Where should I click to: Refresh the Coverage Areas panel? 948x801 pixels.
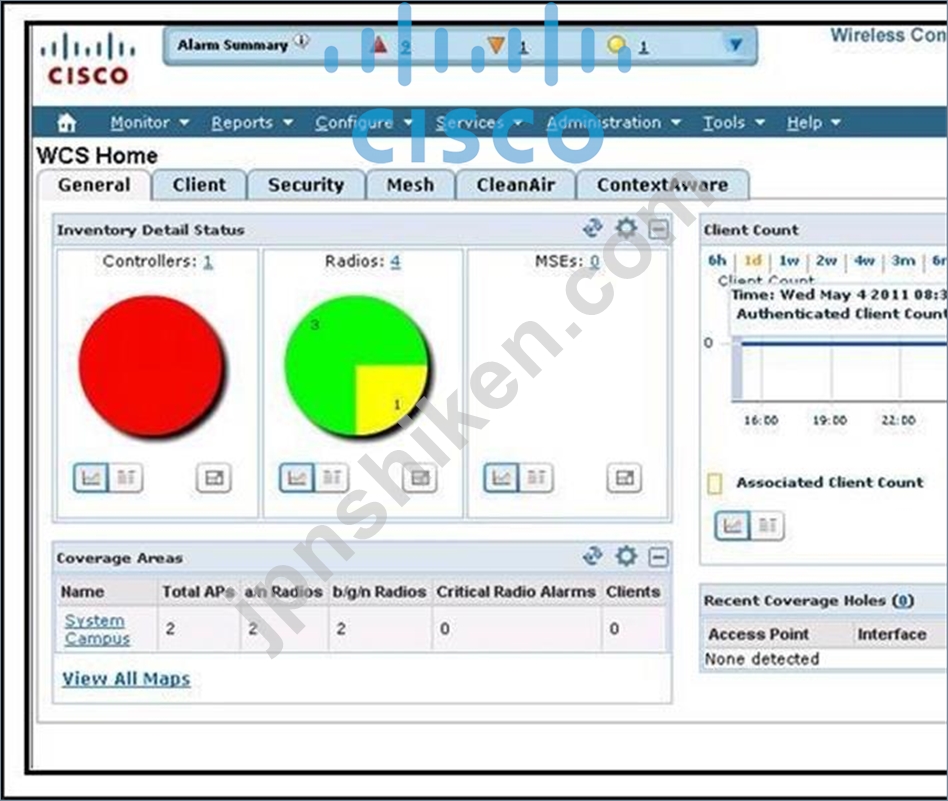click(x=592, y=556)
